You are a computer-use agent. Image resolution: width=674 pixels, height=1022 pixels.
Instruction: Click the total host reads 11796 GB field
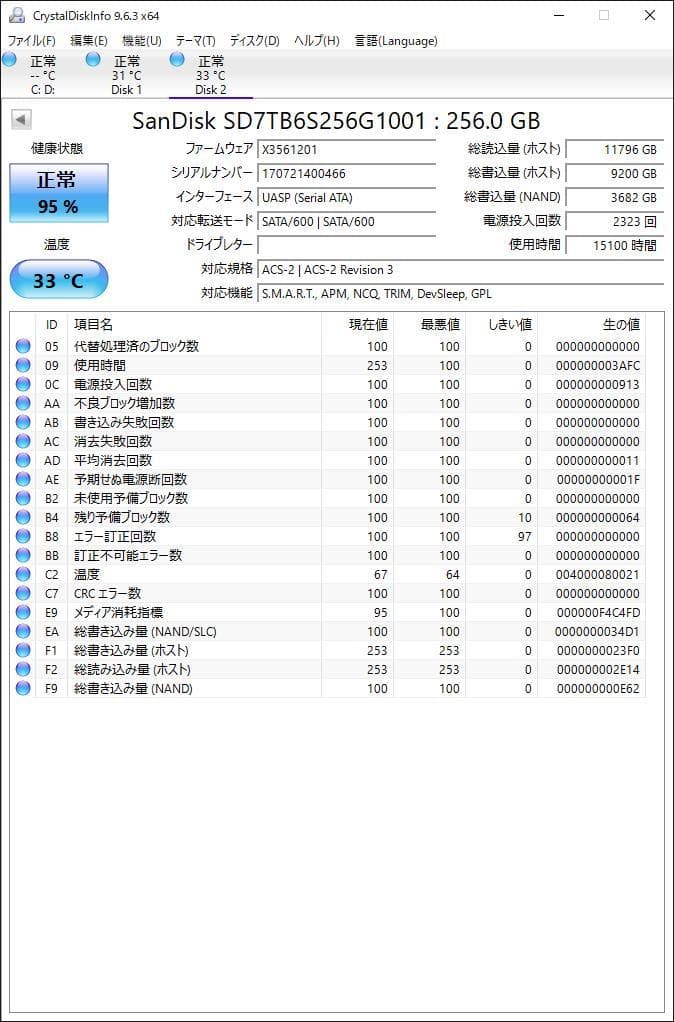615,149
